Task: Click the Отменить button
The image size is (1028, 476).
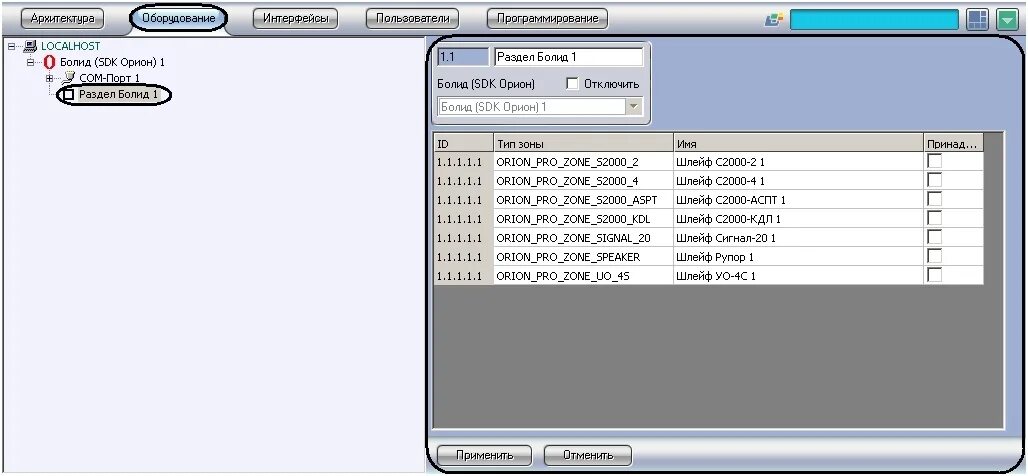Action: click(587, 455)
